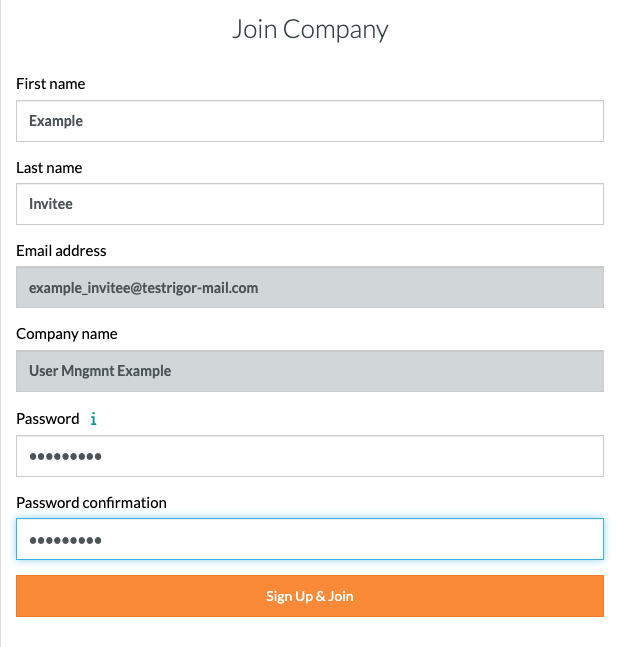Click the "Password confirmation" label
The height and width of the screenshot is (647, 619).
[x=91, y=502]
